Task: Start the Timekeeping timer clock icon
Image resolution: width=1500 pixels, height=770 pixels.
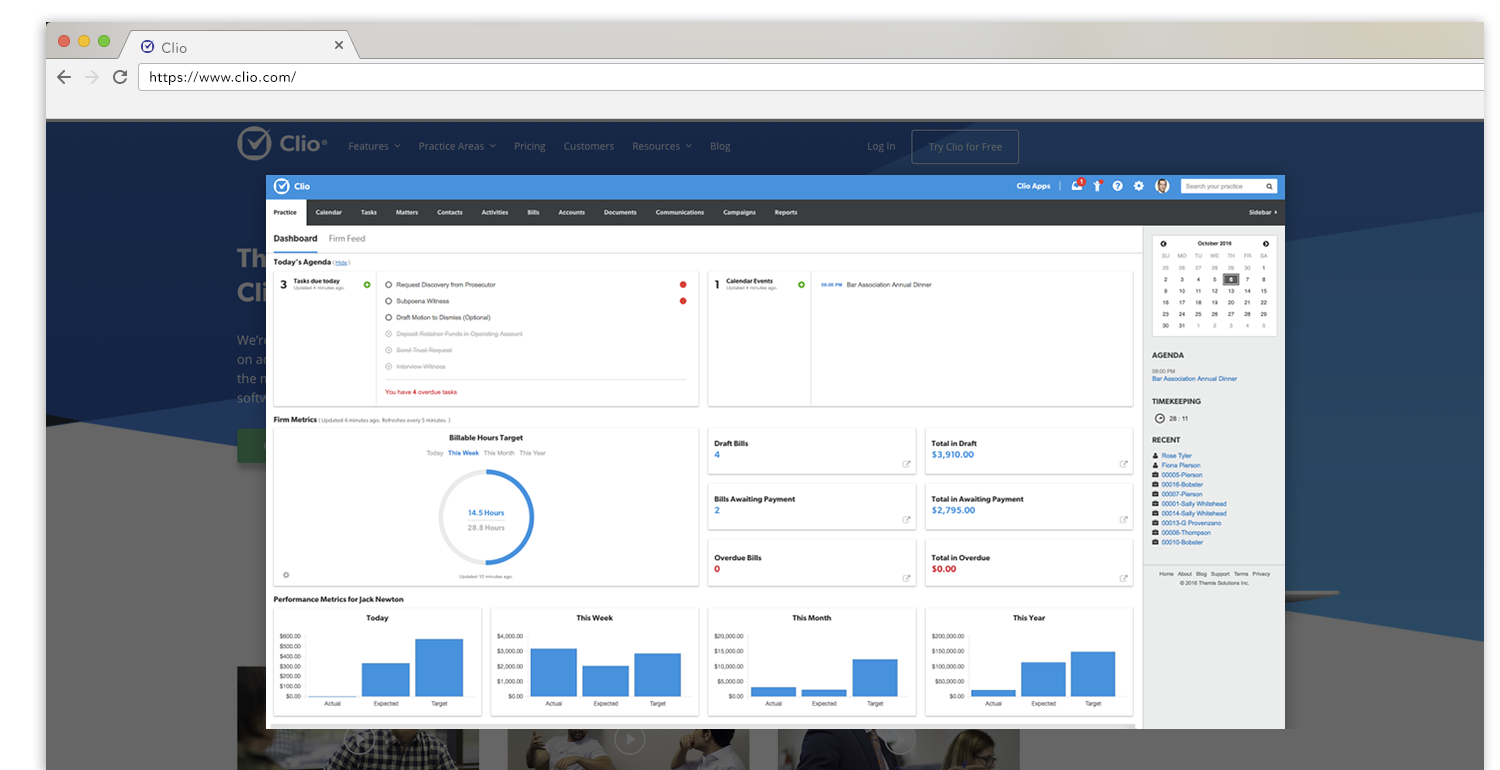Action: (x=1159, y=418)
